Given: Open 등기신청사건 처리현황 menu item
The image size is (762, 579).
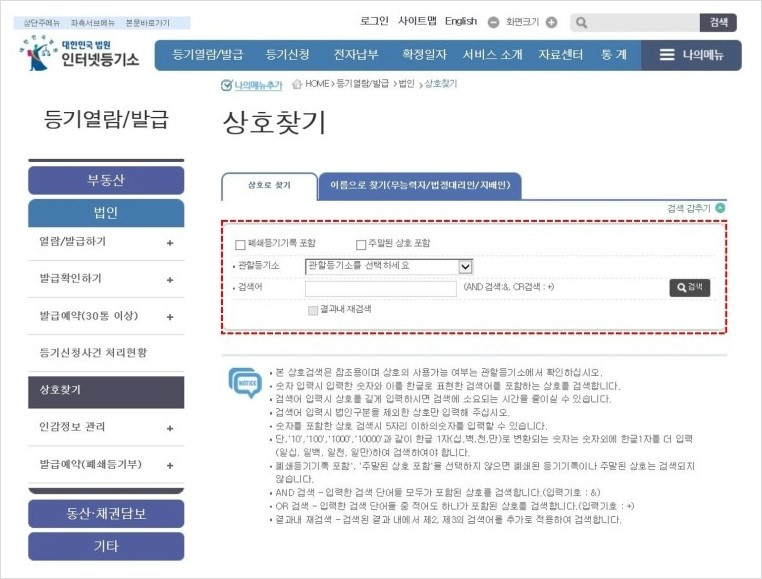Looking at the screenshot, I should tap(93, 353).
